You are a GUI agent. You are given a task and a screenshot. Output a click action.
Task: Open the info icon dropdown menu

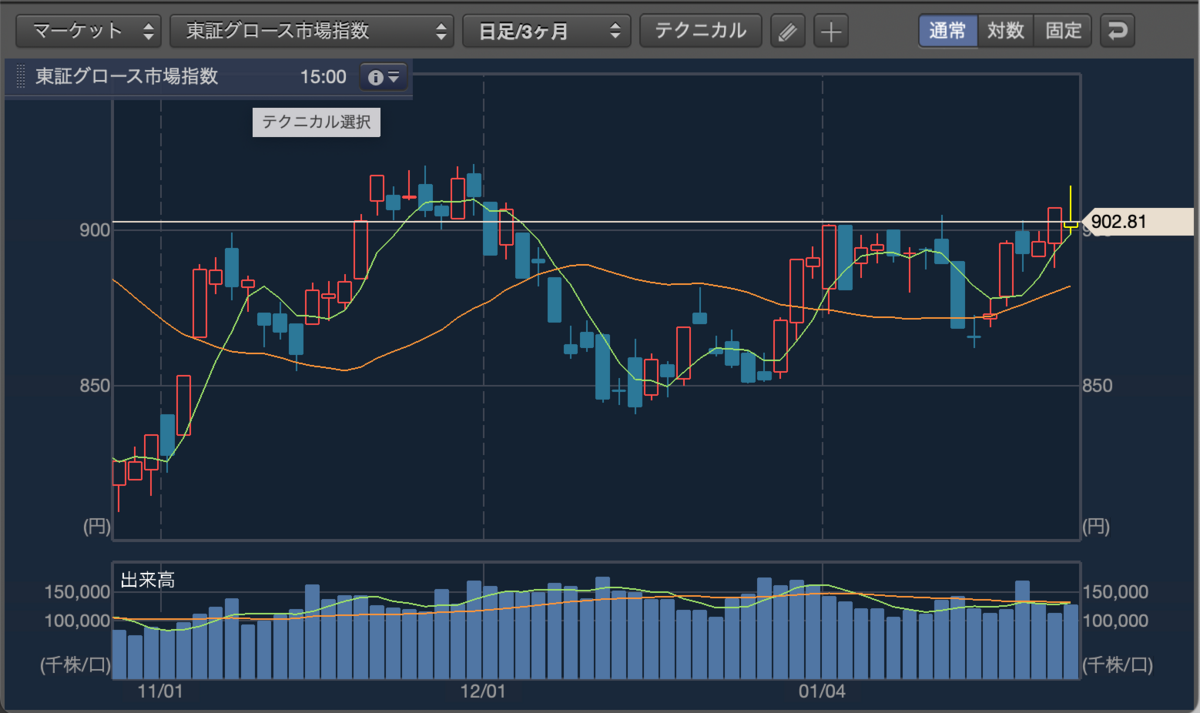click(x=384, y=77)
